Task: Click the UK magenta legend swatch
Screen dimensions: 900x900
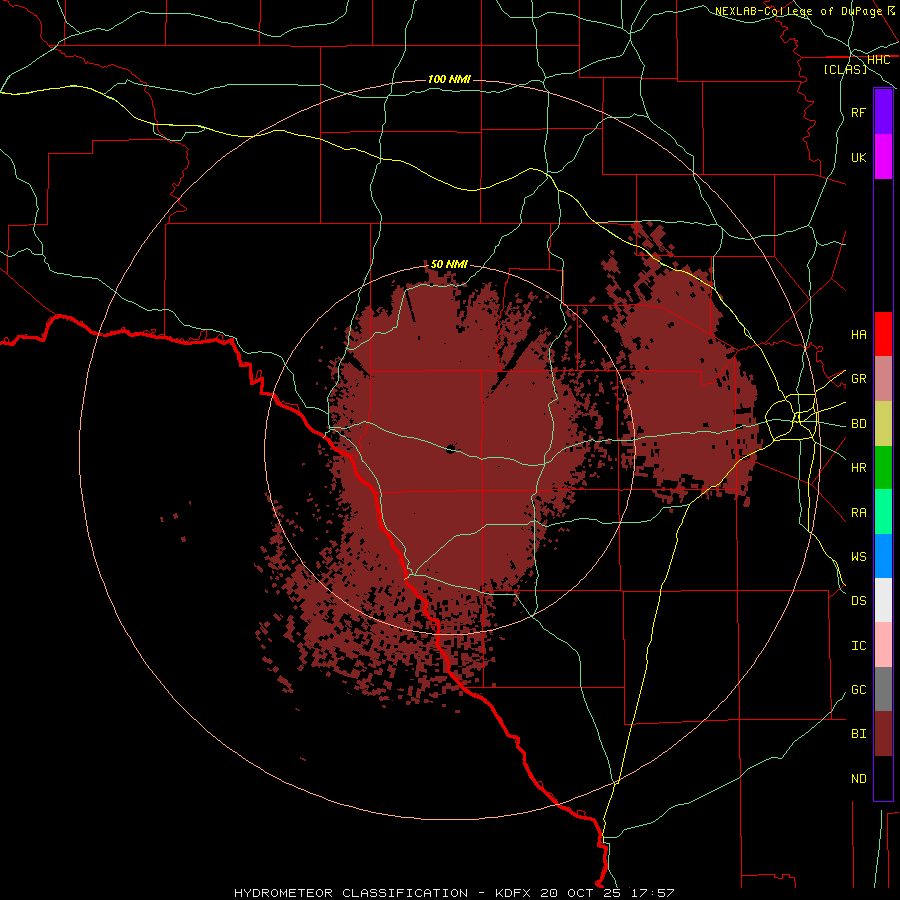Action: 883,157
